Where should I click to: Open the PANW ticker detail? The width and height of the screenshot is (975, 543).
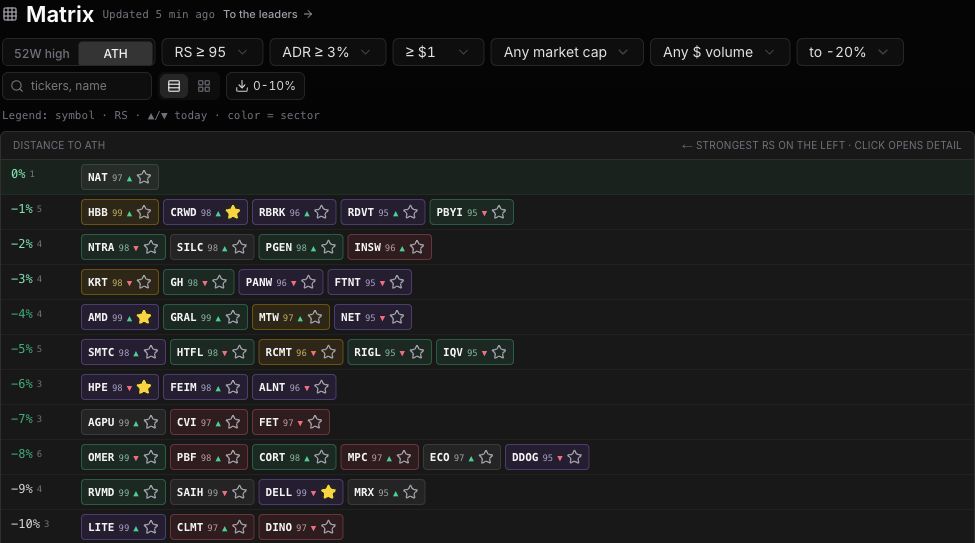(259, 282)
